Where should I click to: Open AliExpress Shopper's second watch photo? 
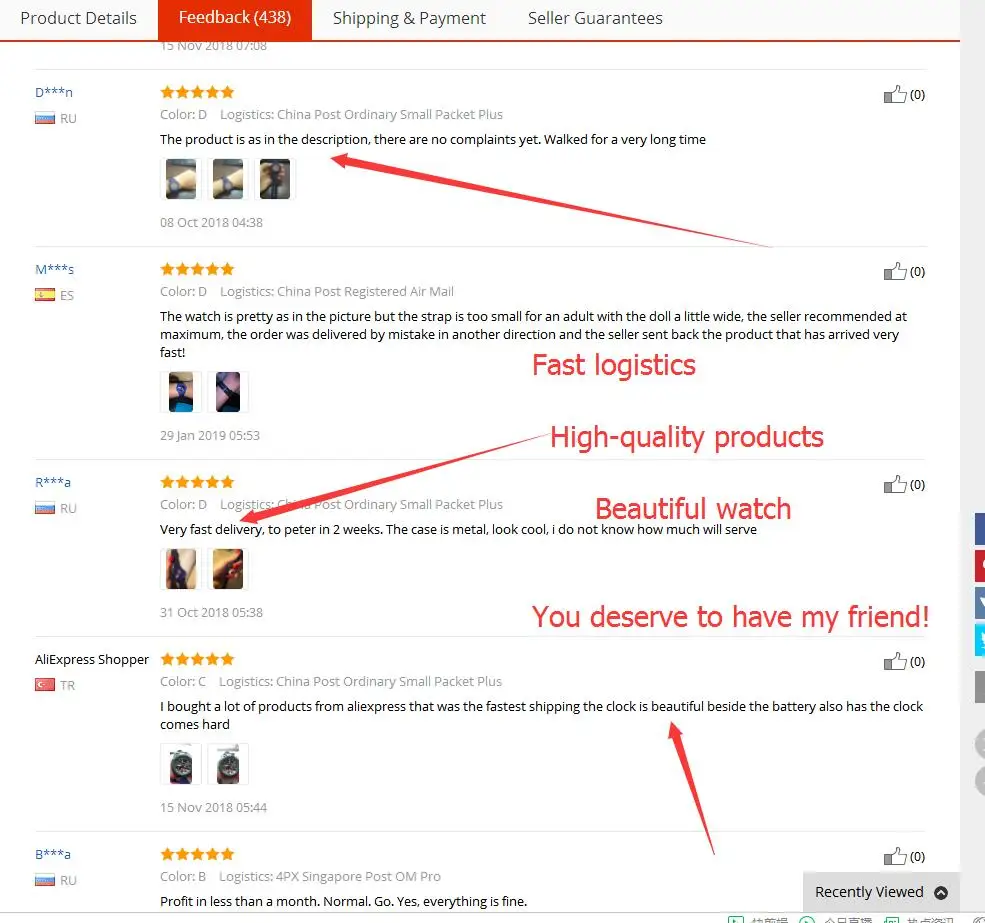228,764
